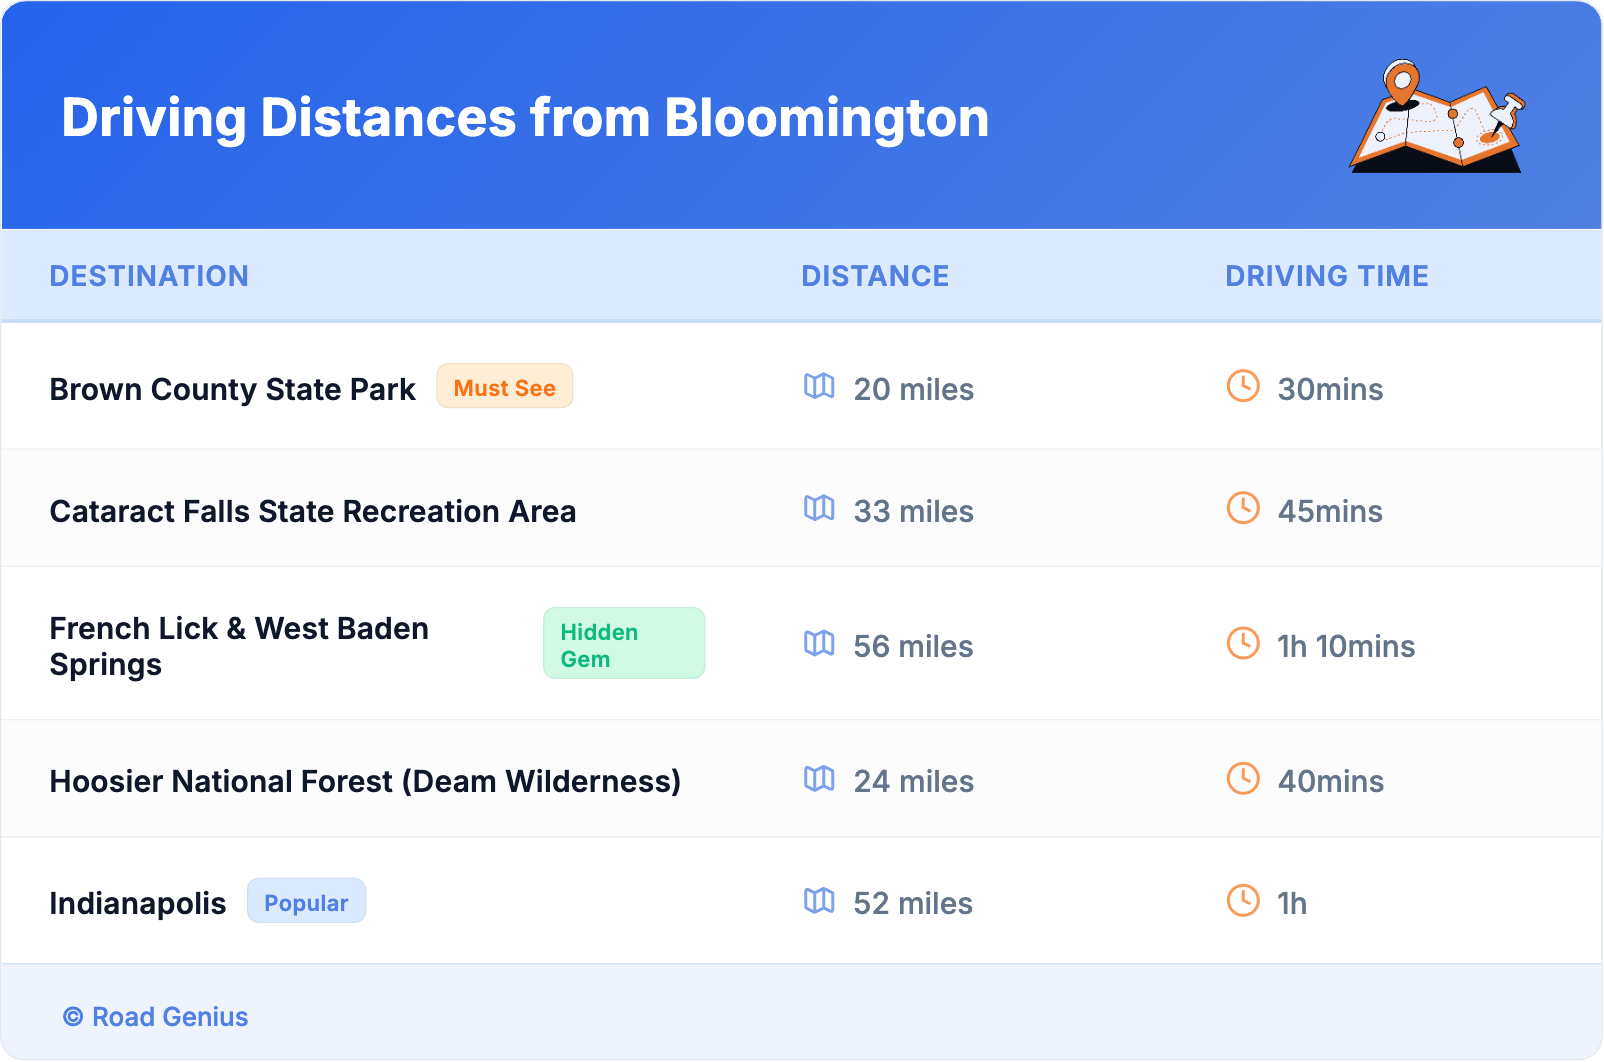
Task: Click the Destination column header
Action: coord(149,276)
